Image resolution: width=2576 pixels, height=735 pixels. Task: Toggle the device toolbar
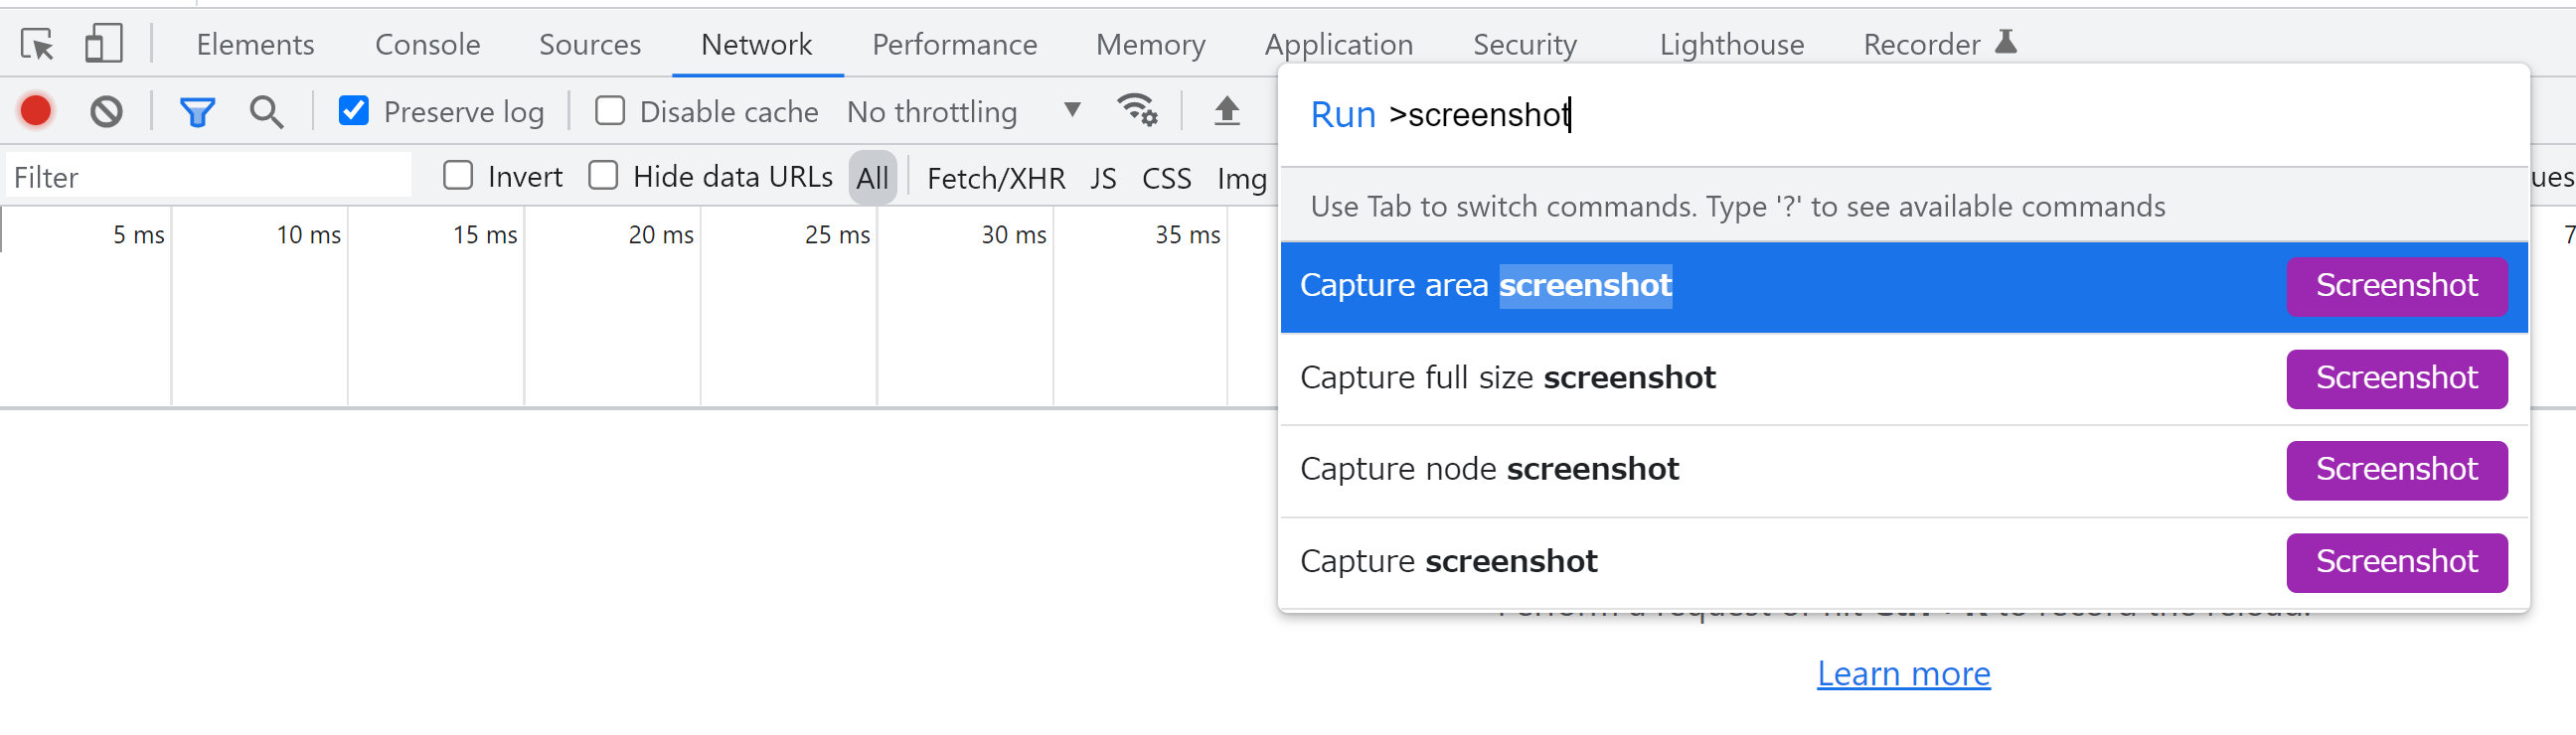point(103,44)
